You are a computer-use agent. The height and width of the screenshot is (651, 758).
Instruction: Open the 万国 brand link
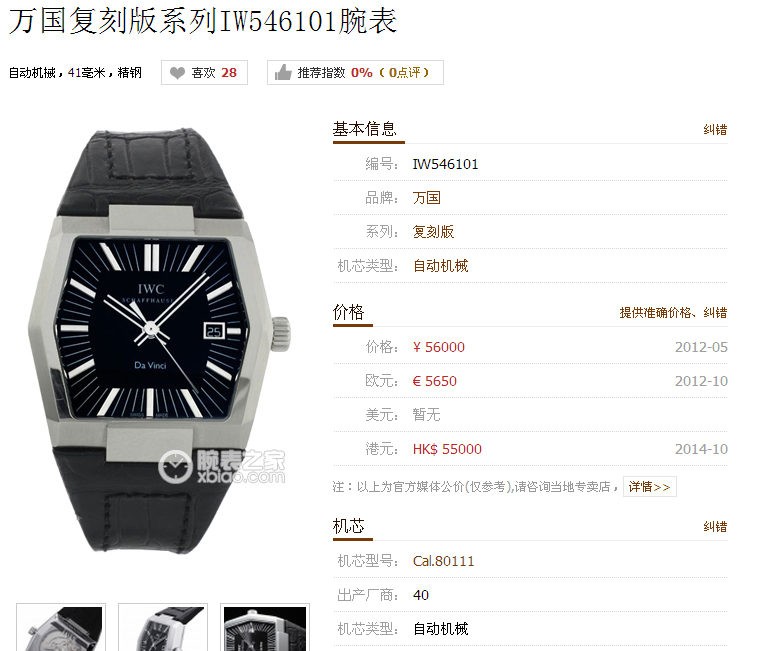426,198
